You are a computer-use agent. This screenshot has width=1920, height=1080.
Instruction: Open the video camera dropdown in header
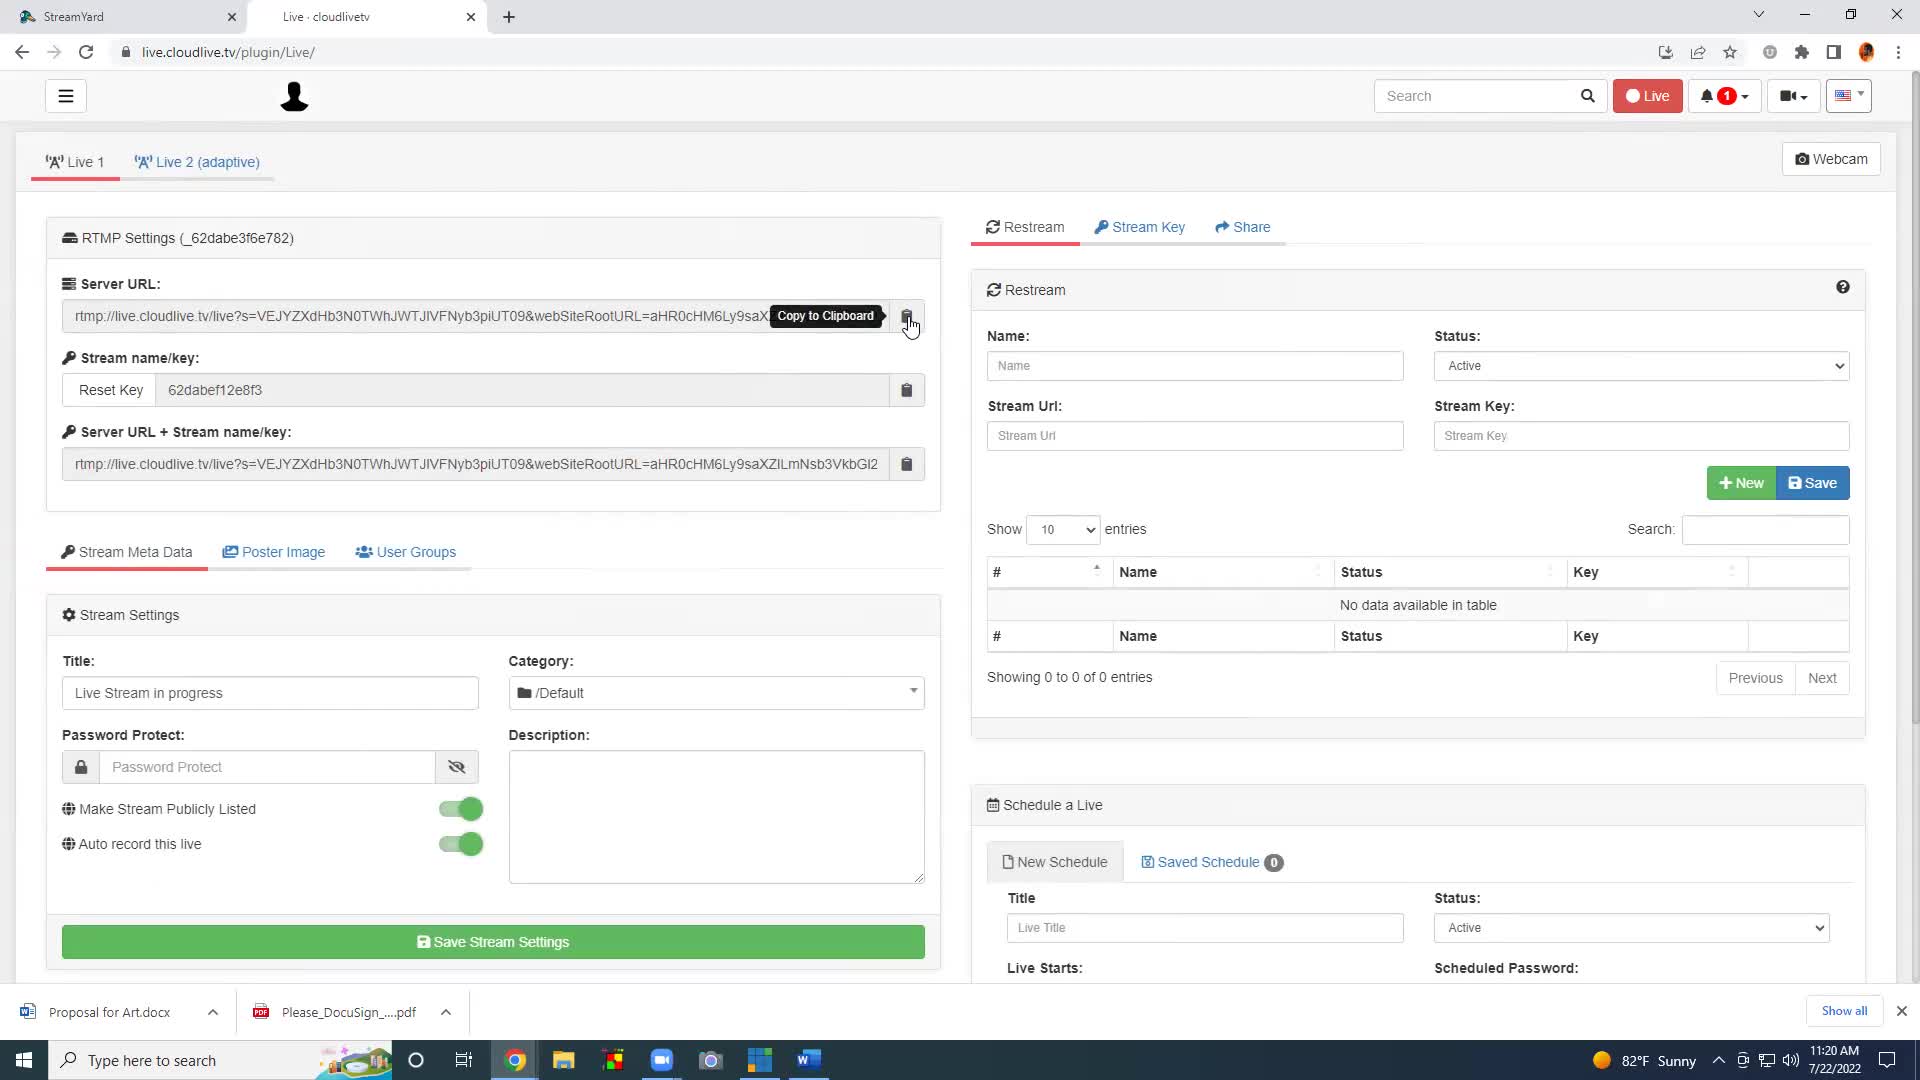[x=1793, y=96]
